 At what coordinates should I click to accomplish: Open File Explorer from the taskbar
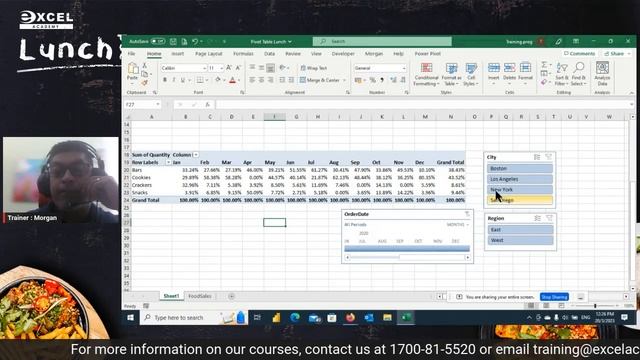click(x=387, y=318)
